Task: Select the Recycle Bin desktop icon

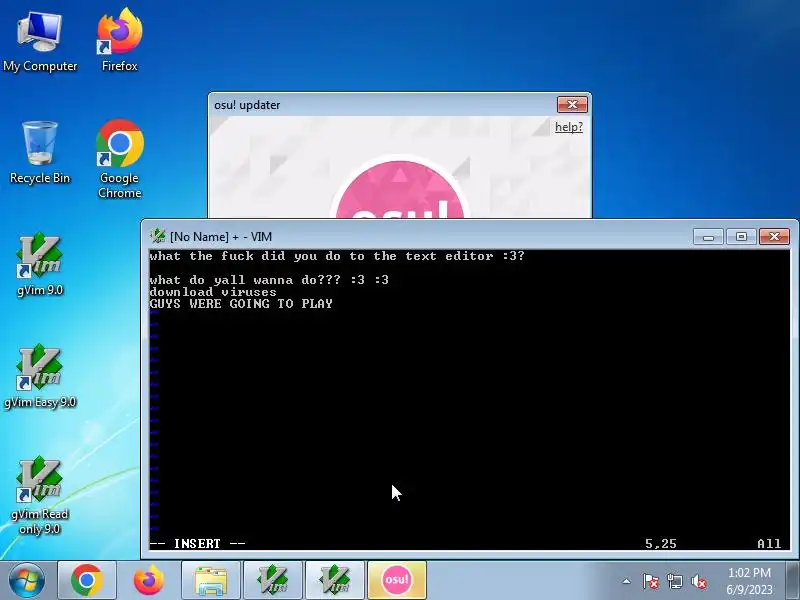Action: pyautogui.click(x=40, y=153)
